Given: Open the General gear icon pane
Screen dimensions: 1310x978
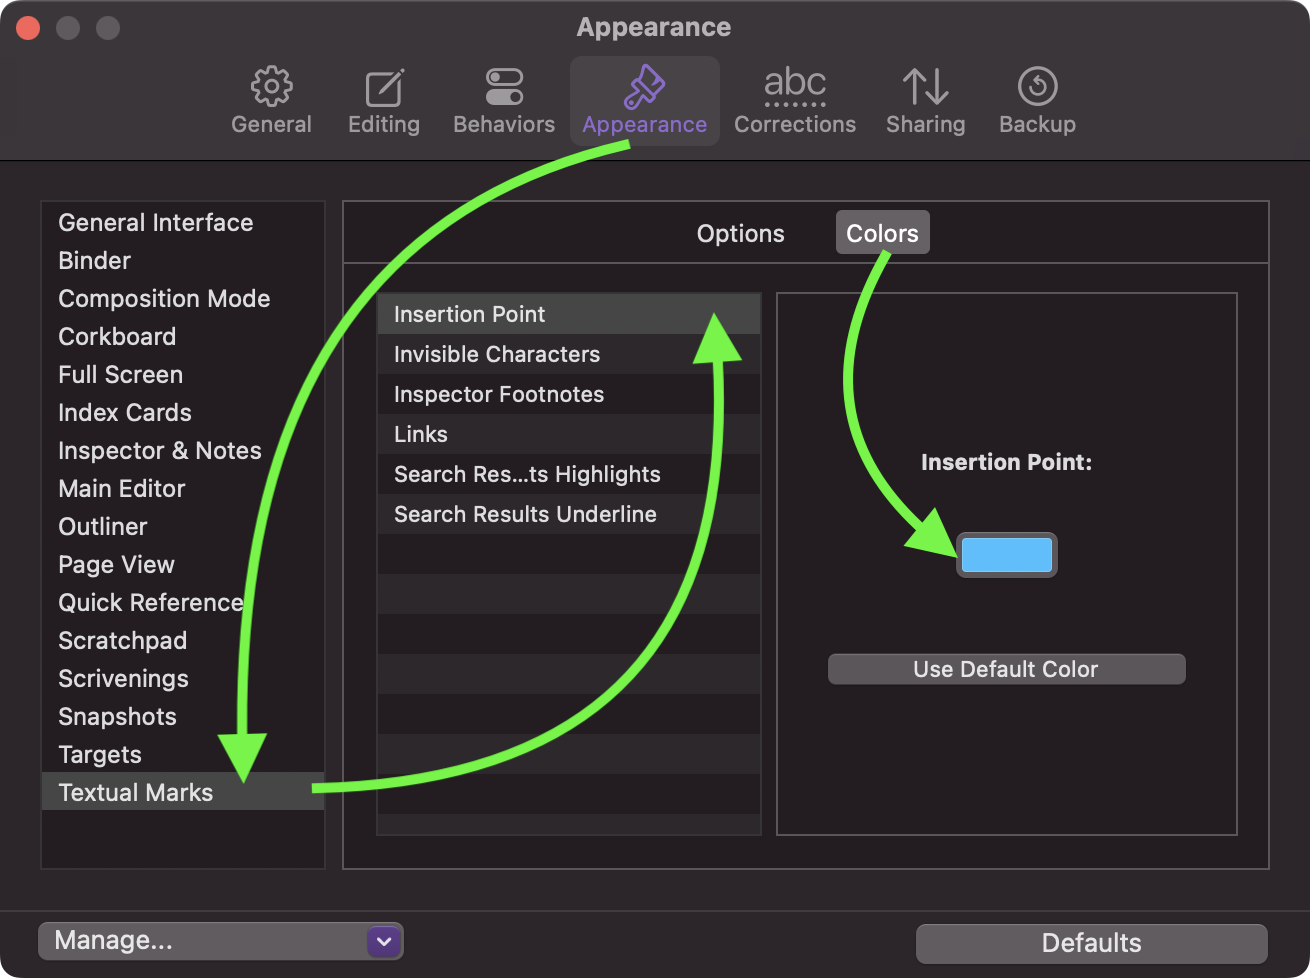Looking at the screenshot, I should 271,101.
